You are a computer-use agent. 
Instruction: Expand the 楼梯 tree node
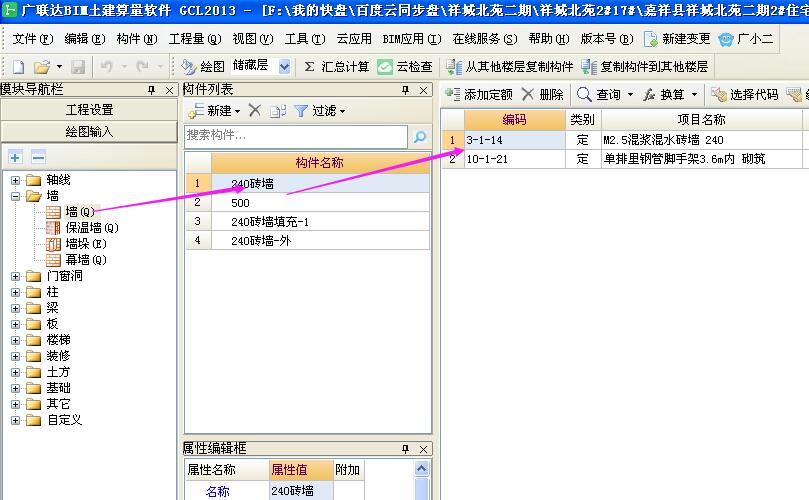pos(15,340)
